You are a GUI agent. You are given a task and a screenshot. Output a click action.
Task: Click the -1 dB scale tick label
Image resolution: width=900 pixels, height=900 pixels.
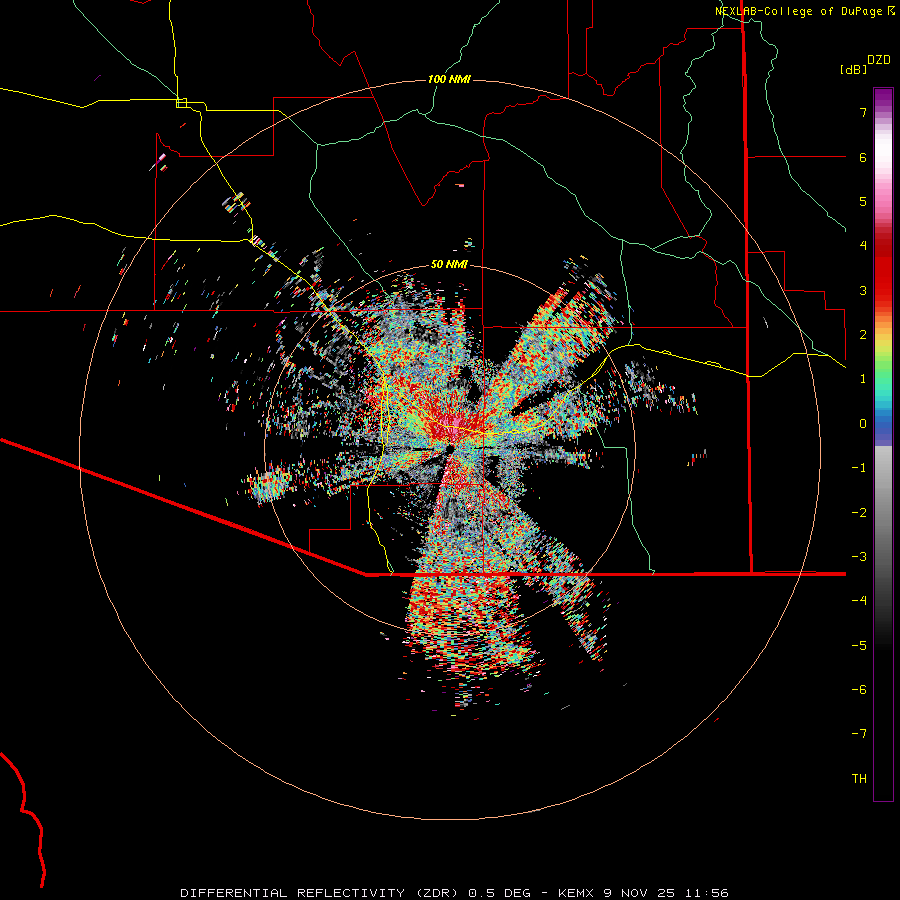tap(859, 468)
